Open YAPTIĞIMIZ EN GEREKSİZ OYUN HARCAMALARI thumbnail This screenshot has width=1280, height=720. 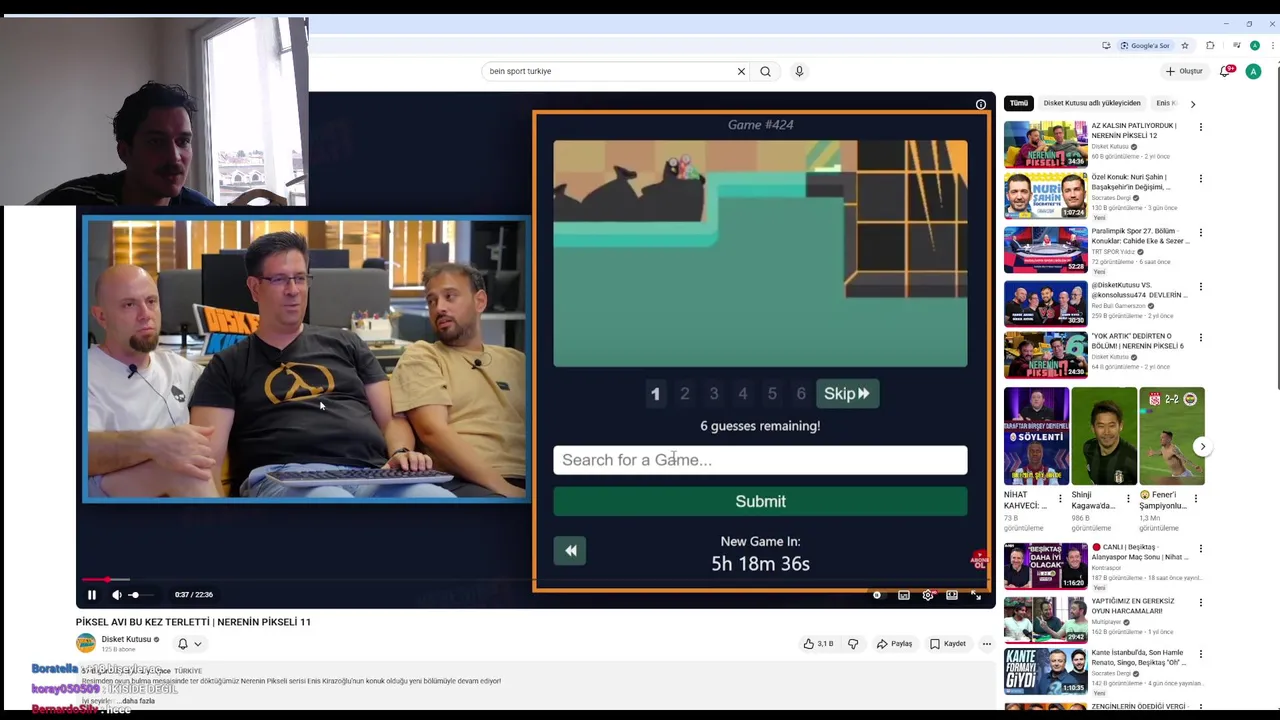[1045, 619]
